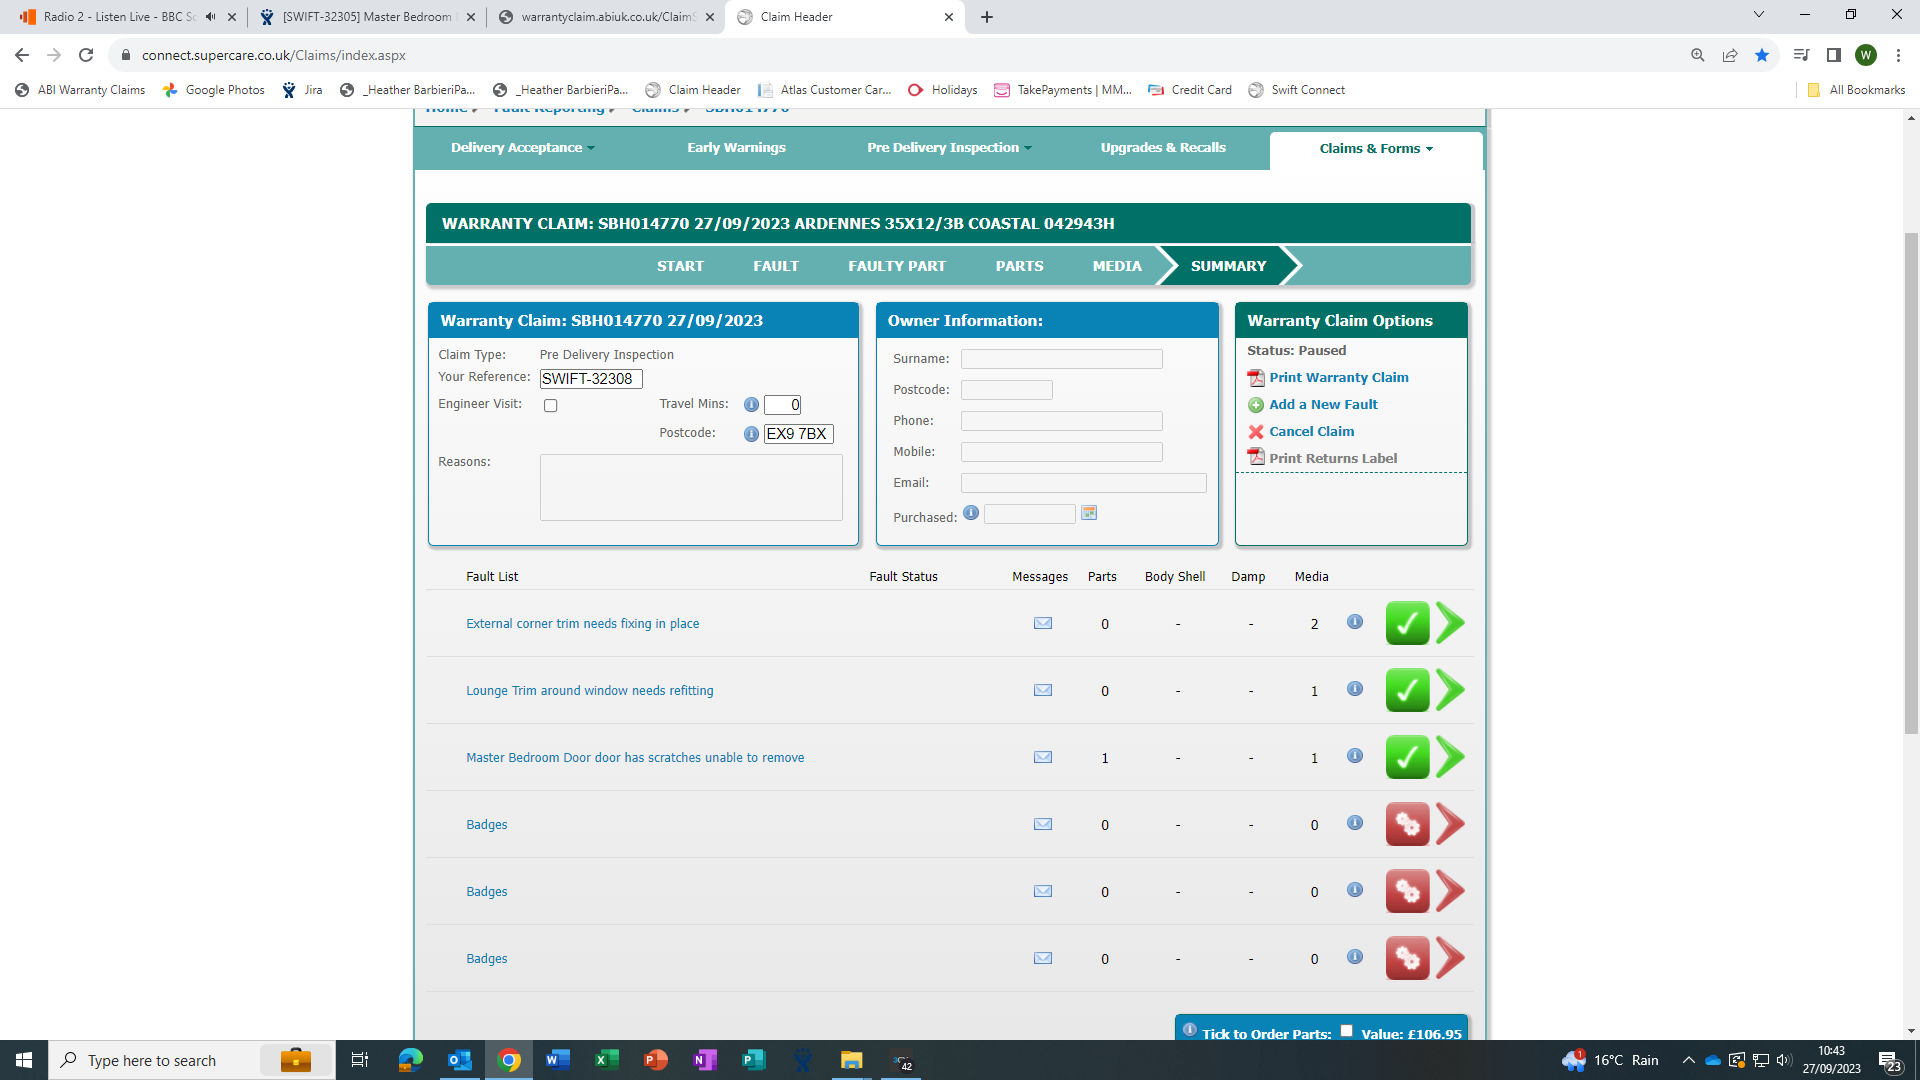The image size is (1920, 1080).
Task: Open Outlook from the Windows taskbar
Action: (x=459, y=1060)
